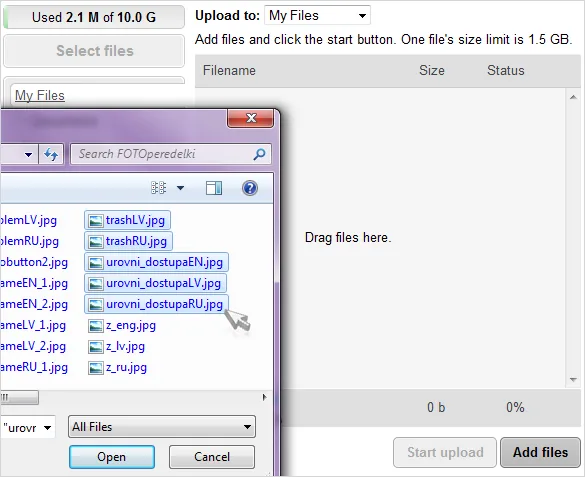Viewport: 585px width, 477px height.
Task: Click the horizontal scrollbar right arrow
Action: 265,397
